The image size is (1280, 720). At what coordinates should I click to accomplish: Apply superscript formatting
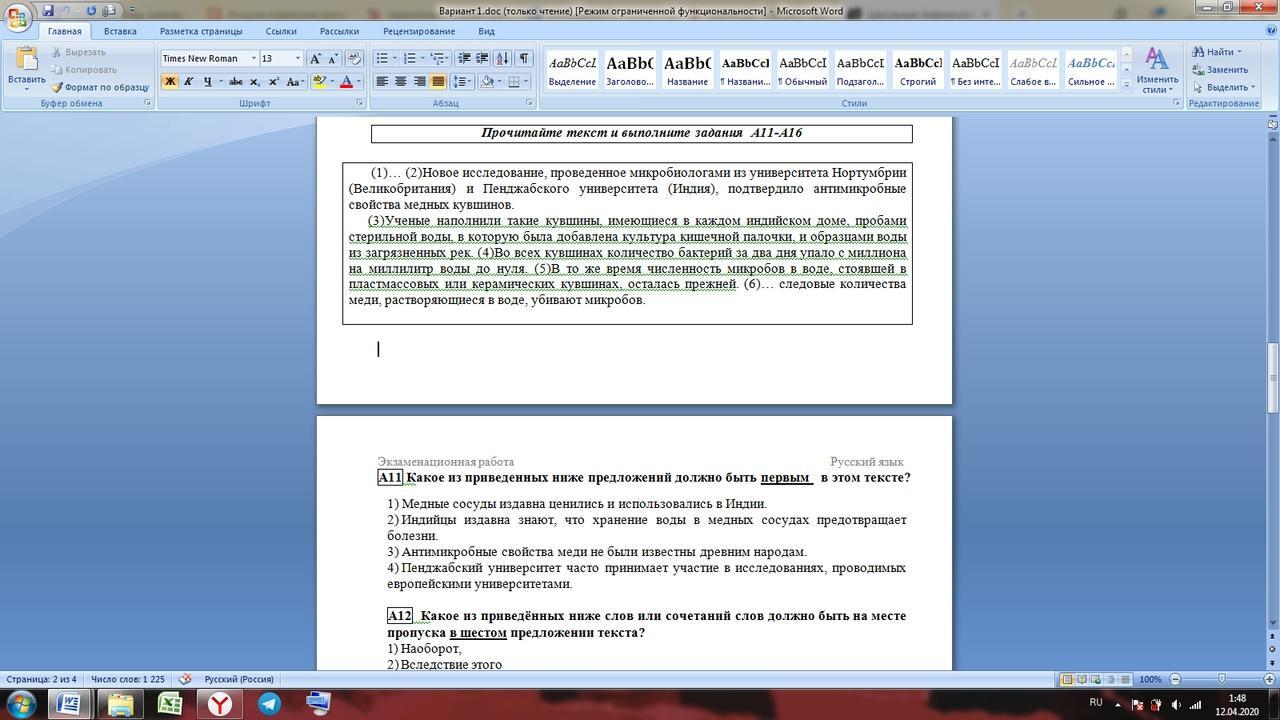pyautogui.click(x=273, y=82)
